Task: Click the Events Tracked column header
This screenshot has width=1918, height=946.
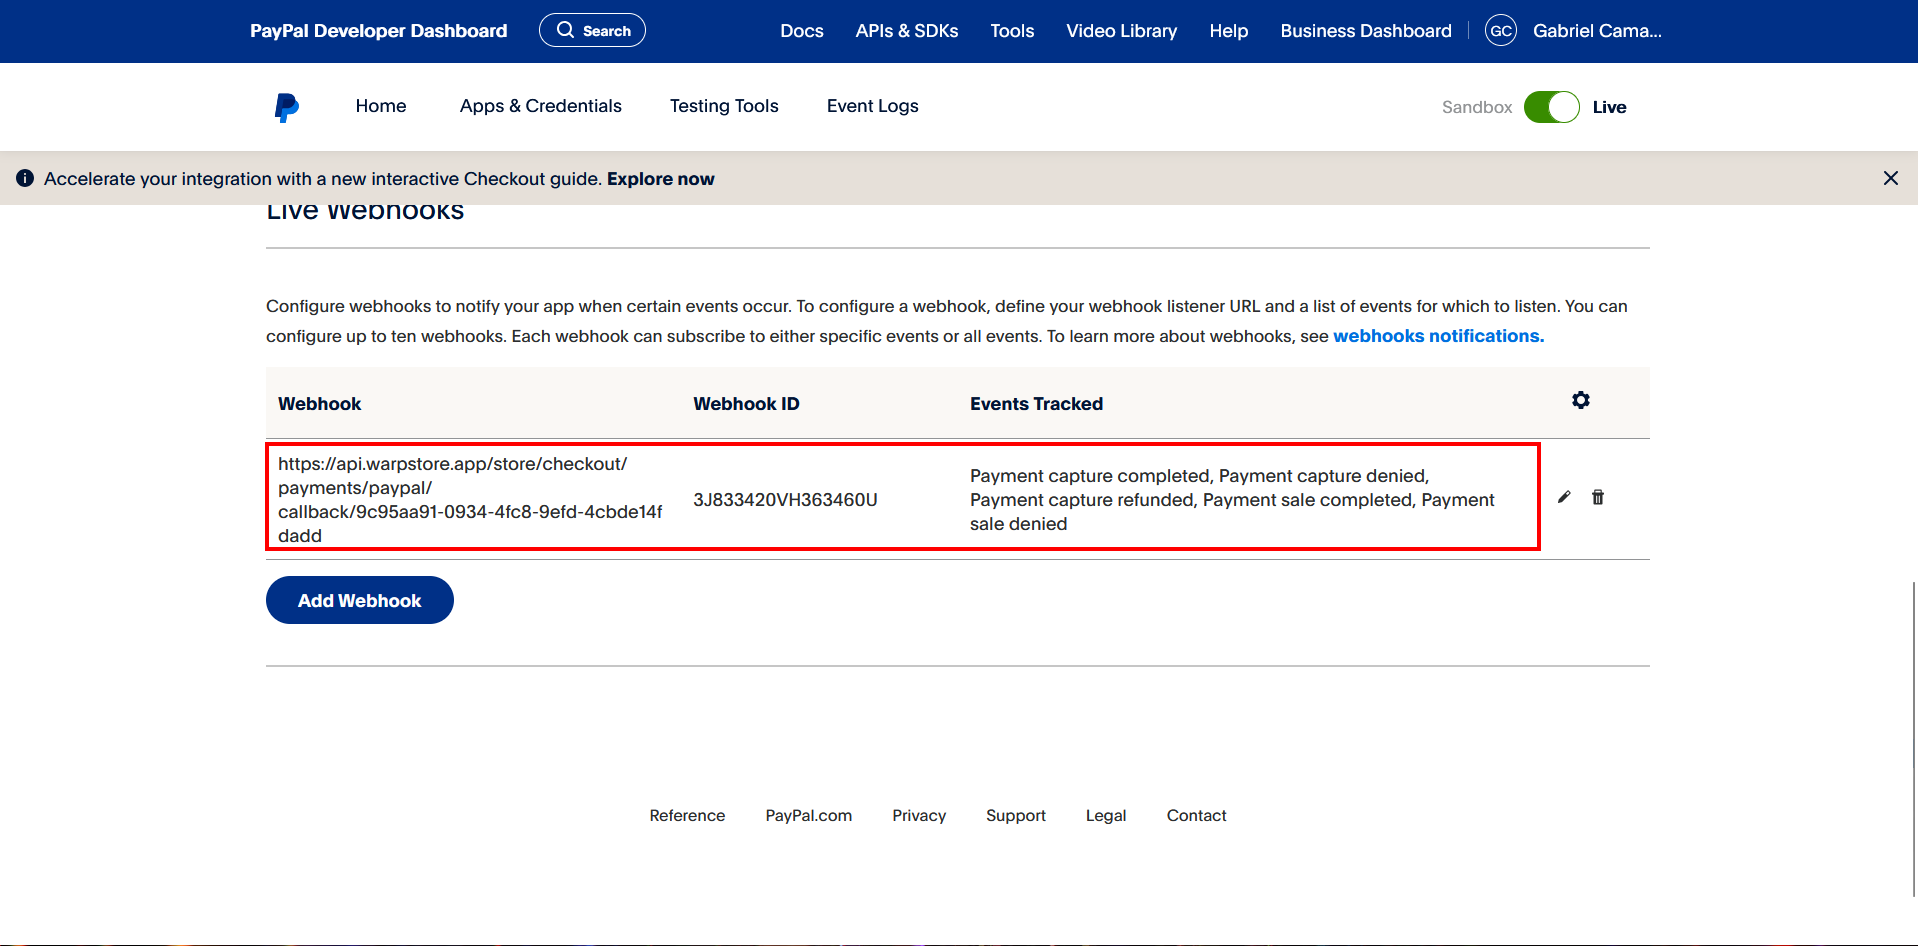Action: click(1036, 404)
